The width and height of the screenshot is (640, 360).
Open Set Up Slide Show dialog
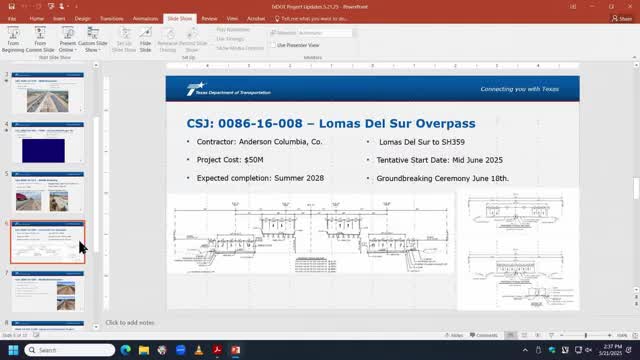pos(124,40)
